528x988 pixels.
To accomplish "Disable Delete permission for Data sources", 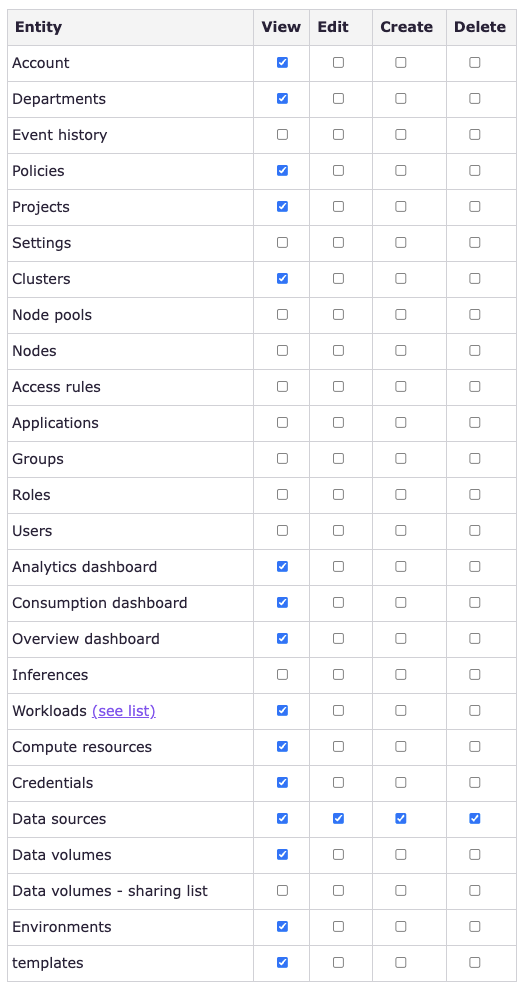I will (x=474, y=819).
